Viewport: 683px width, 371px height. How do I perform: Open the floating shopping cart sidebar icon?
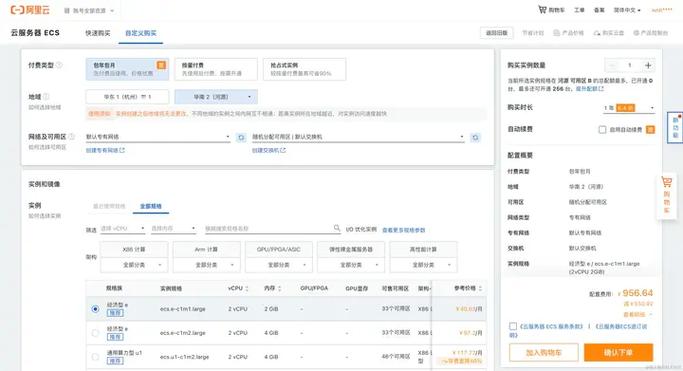pyautogui.click(x=666, y=195)
